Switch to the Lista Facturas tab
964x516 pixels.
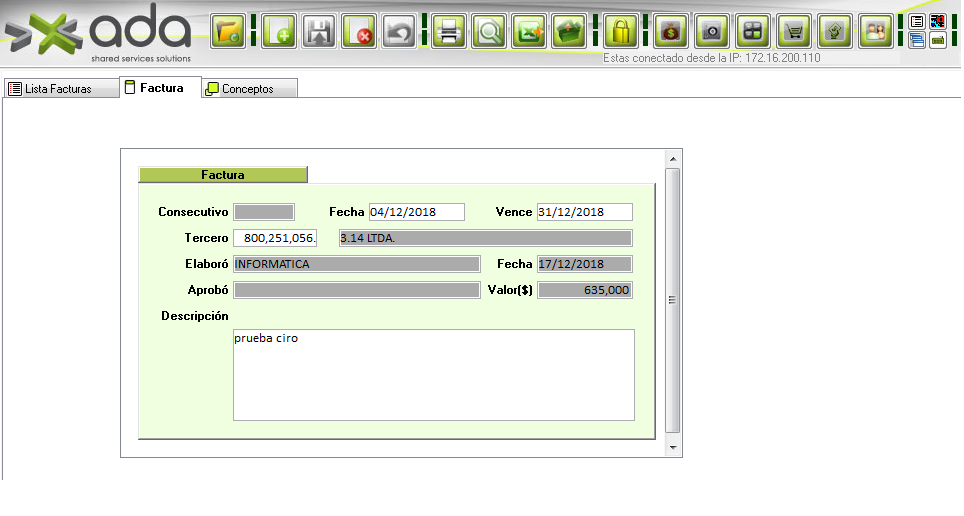tap(61, 89)
